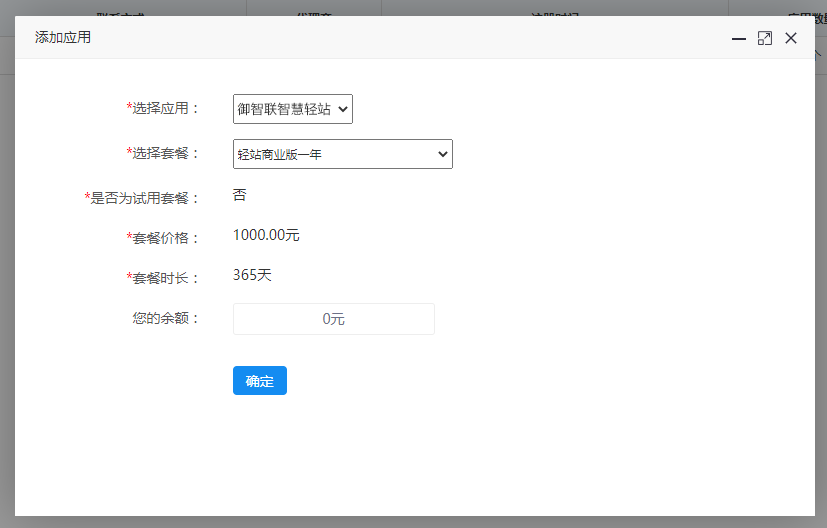Screen dimensions: 827x528
Task: Click the 否 trial package value
Action: [240, 195]
